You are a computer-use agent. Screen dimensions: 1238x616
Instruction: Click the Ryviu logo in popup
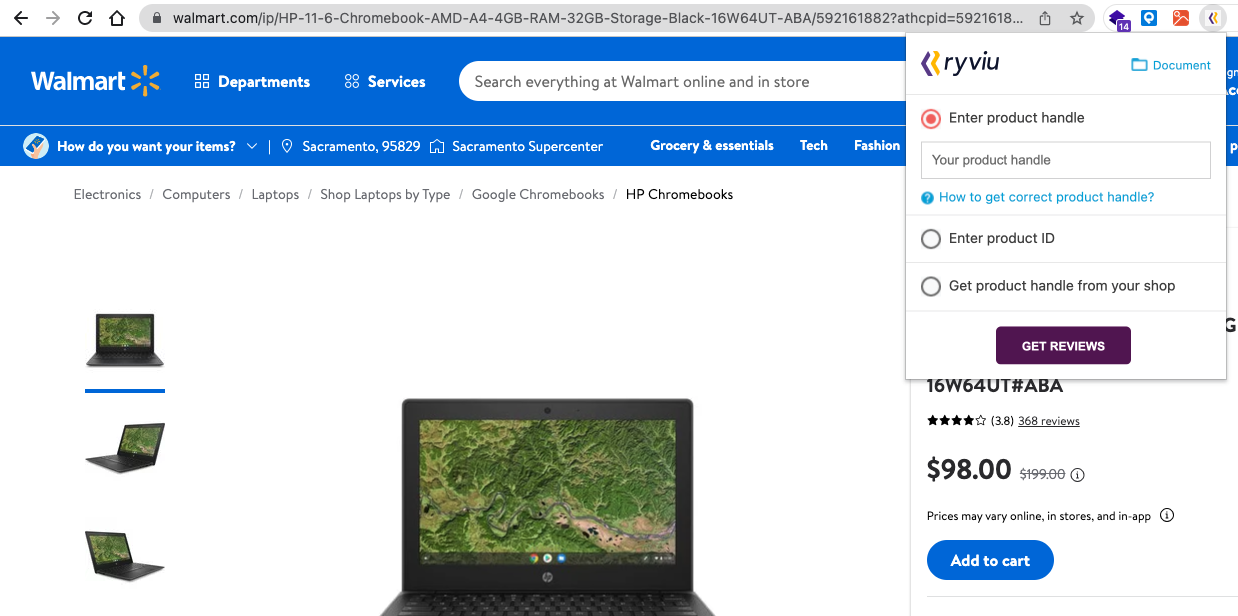point(959,64)
